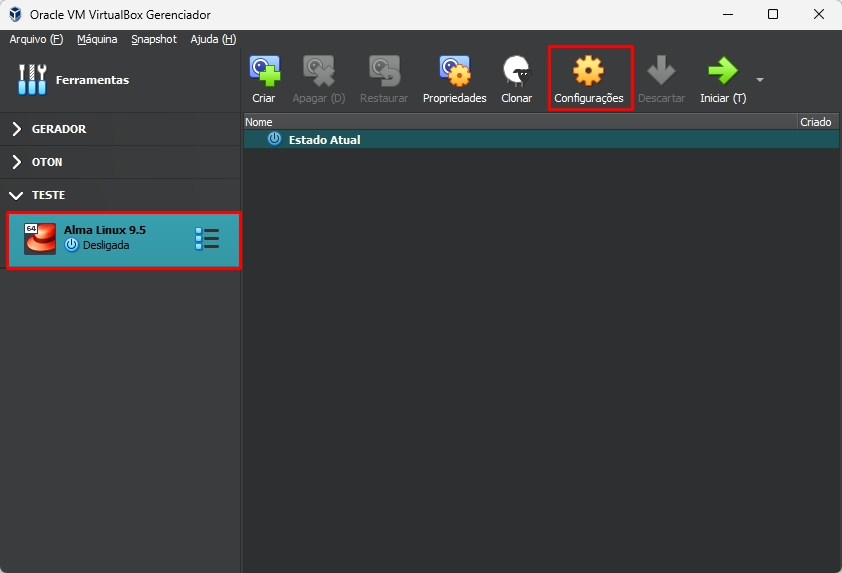Image resolution: width=842 pixels, height=573 pixels.
Task: Click the Estado Atual power icon
Action: [274, 139]
